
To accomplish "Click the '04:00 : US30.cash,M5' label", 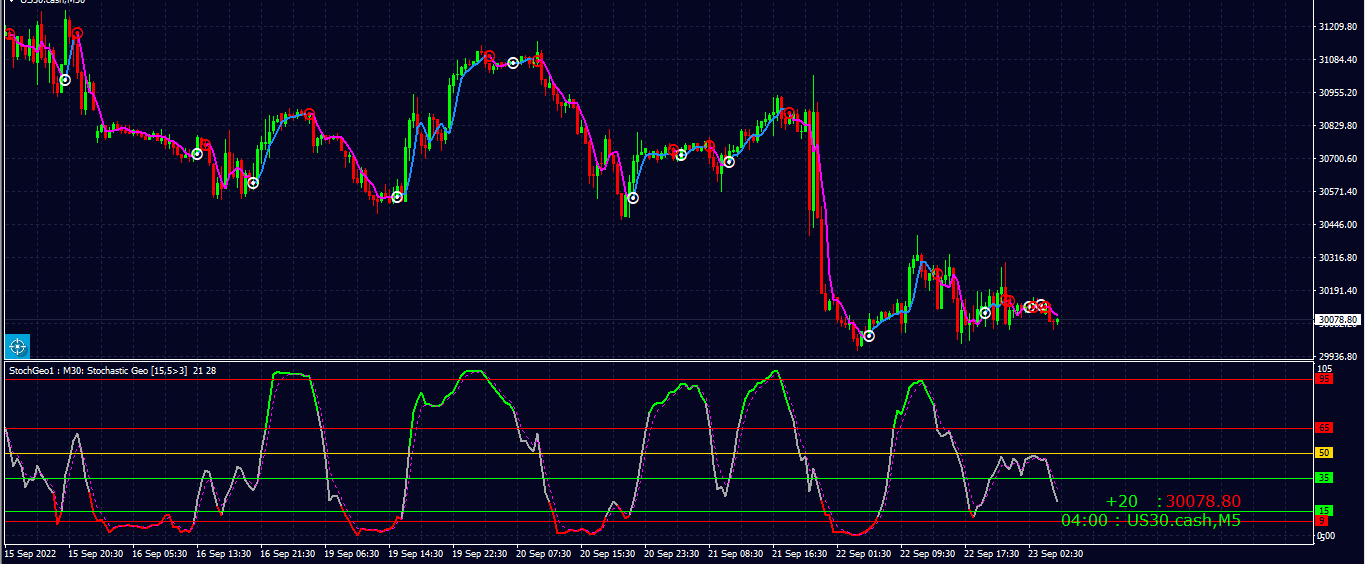I will pyautogui.click(x=1151, y=520).
